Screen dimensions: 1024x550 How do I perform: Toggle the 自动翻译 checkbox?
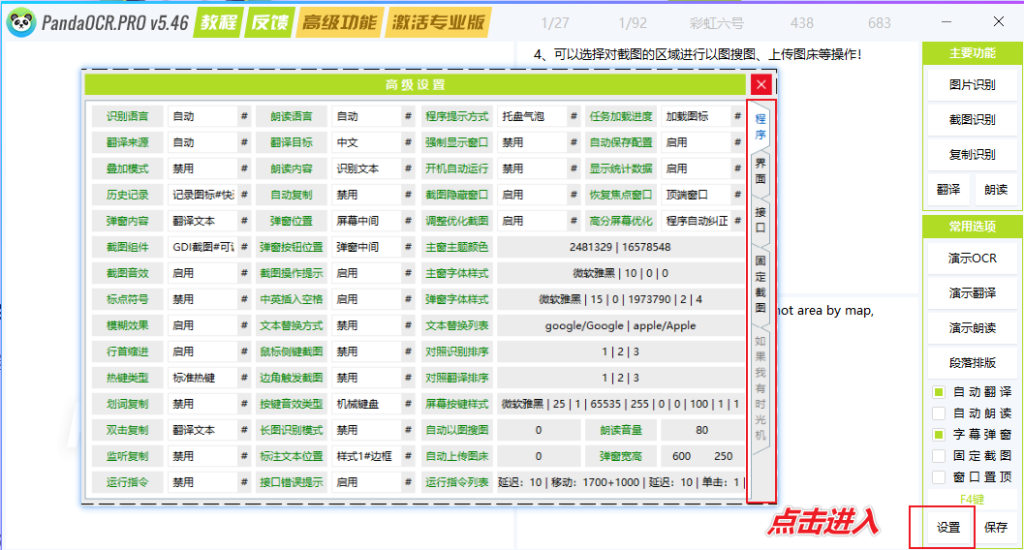click(x=938, y=392)
